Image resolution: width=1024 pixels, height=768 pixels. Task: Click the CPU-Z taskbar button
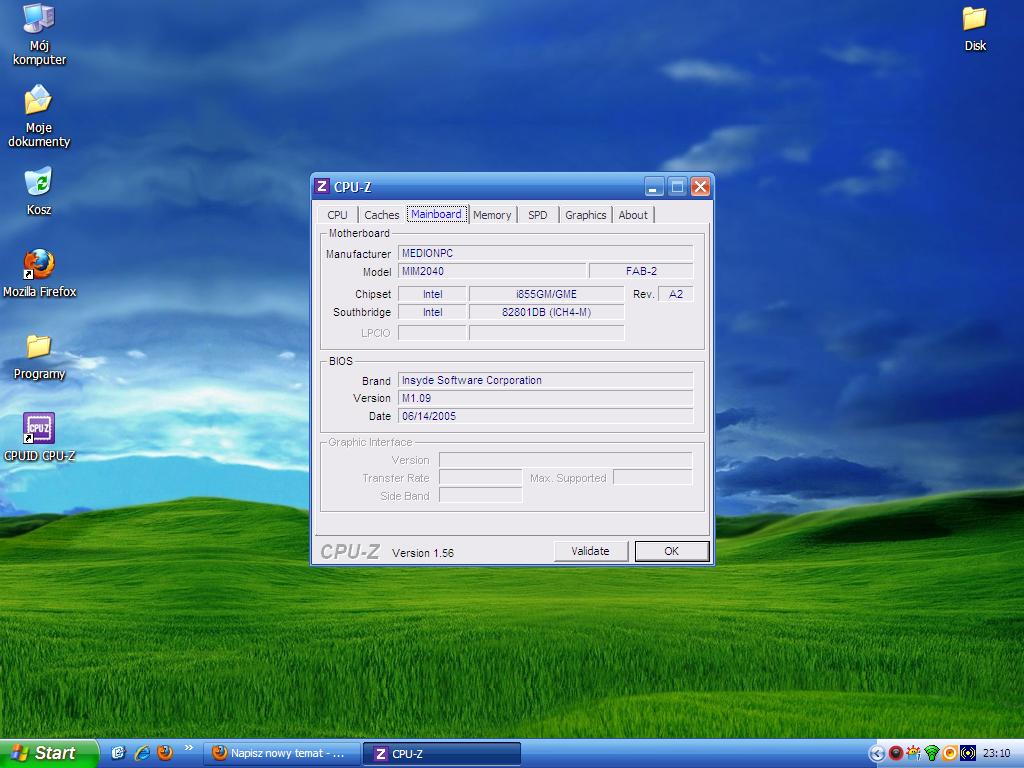[x=442, y=754]
